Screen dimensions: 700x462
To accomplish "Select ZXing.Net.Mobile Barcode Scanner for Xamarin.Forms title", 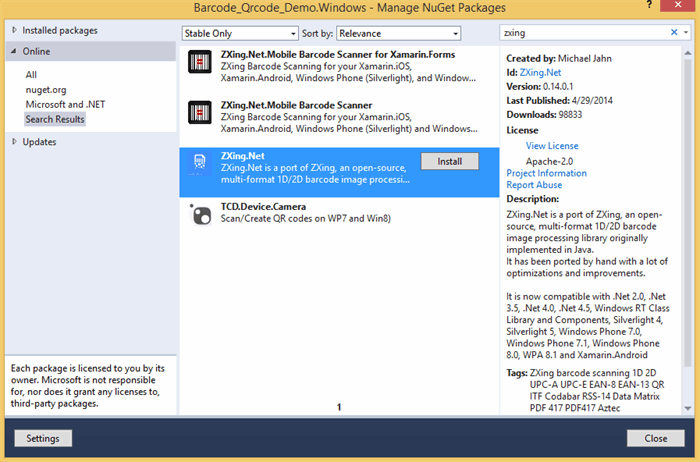I will [338, 54].
